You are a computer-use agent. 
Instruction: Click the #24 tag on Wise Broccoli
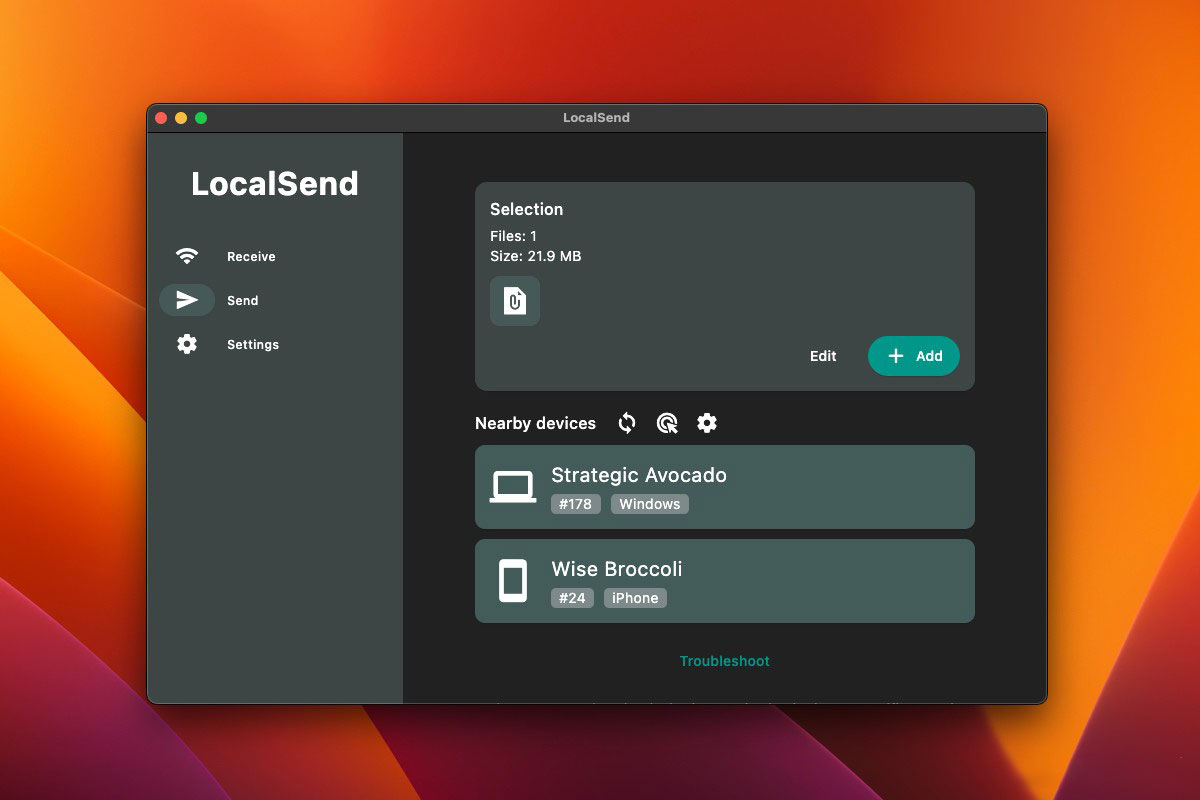[x=572, y=598]
